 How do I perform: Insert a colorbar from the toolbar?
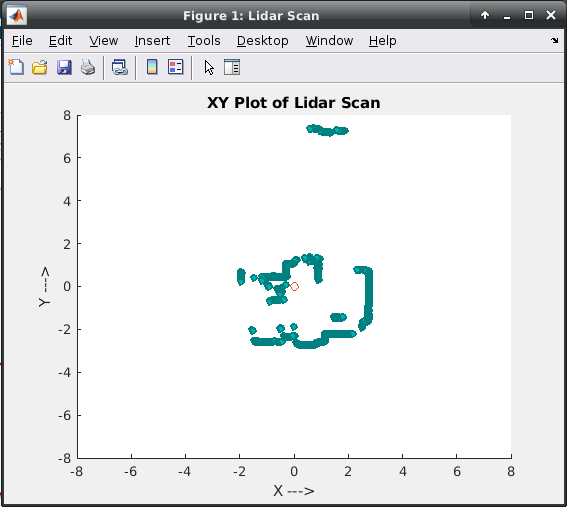click(152, 67)
